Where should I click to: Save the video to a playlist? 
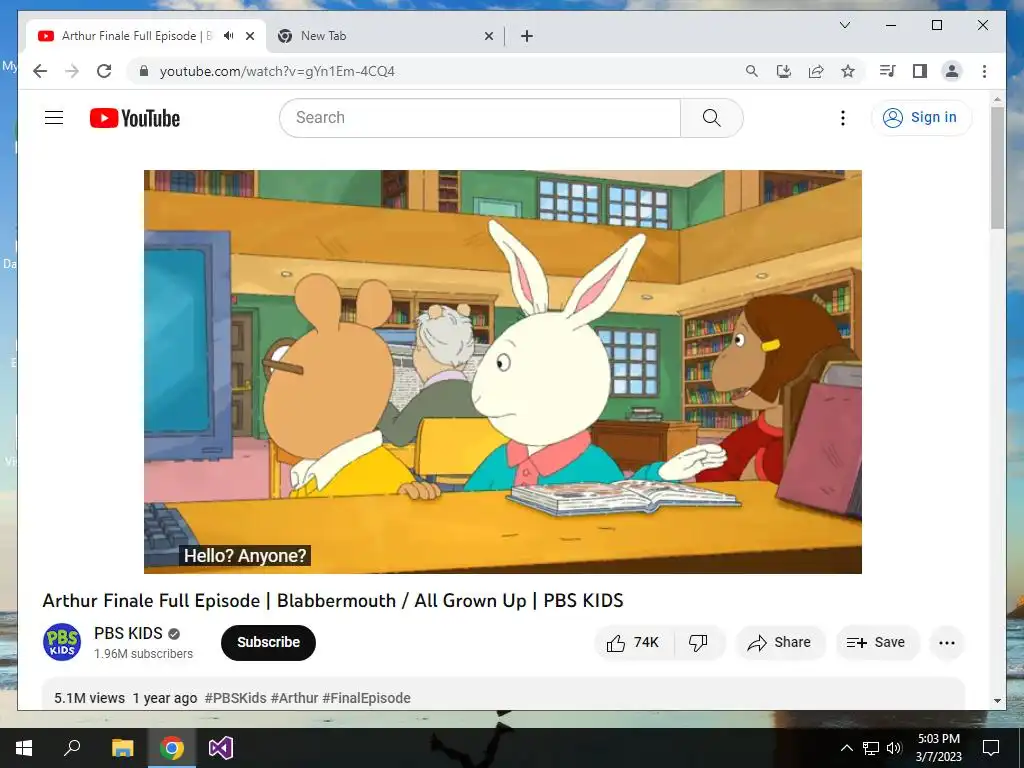coord(876,643)
